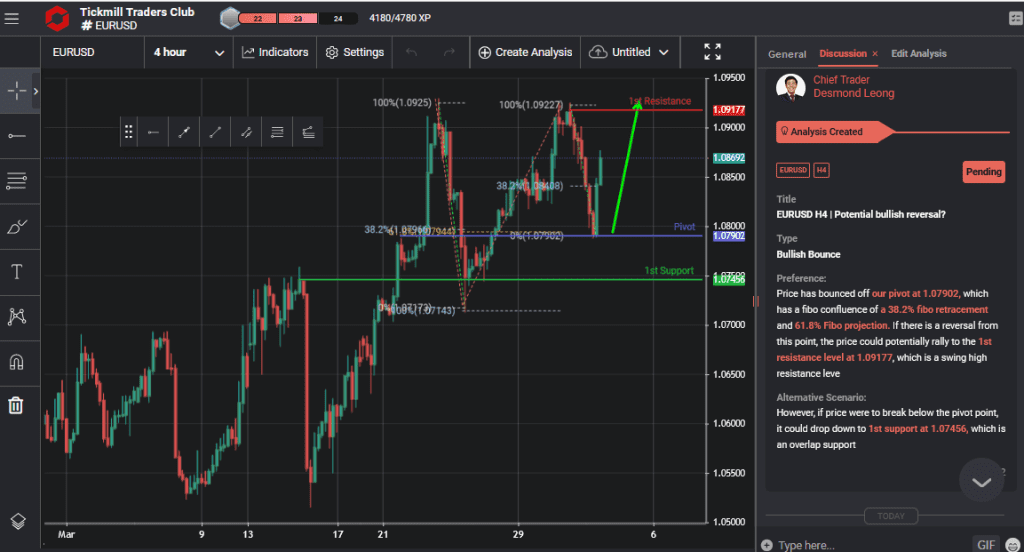This screenshot has height=552, width=1024.
Task: Click the 1.08692 current price label
Action: point(729,158)
